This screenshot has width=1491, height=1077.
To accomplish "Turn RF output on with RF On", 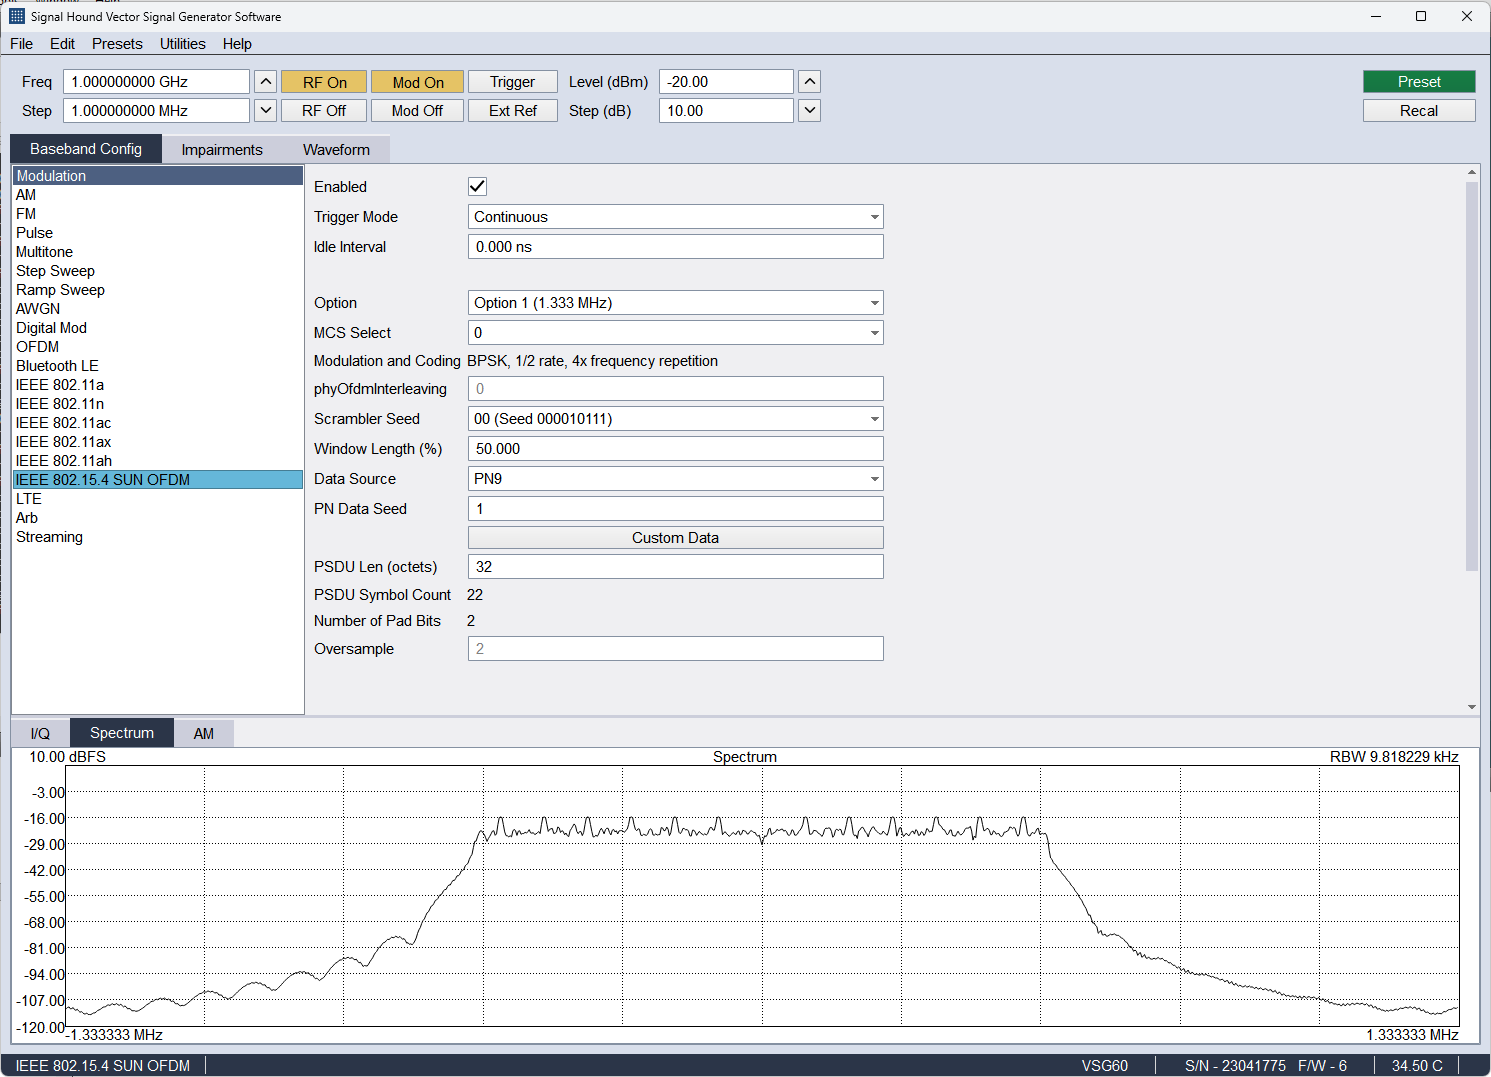I will pyautogui.click(x=324, y=82).
